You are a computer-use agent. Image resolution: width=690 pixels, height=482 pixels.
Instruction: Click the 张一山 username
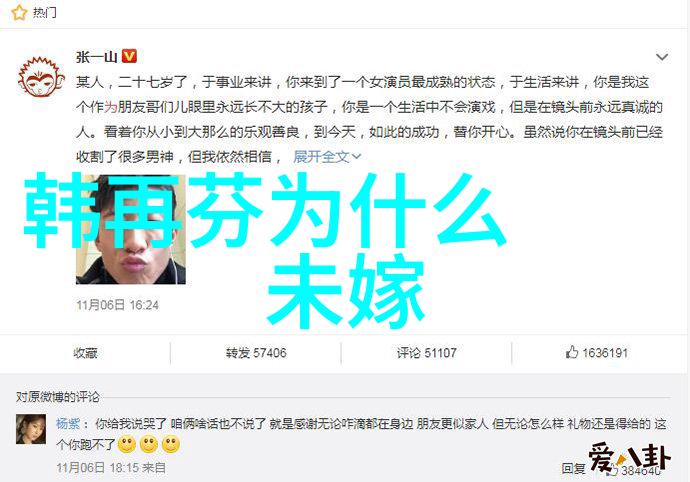96,57
